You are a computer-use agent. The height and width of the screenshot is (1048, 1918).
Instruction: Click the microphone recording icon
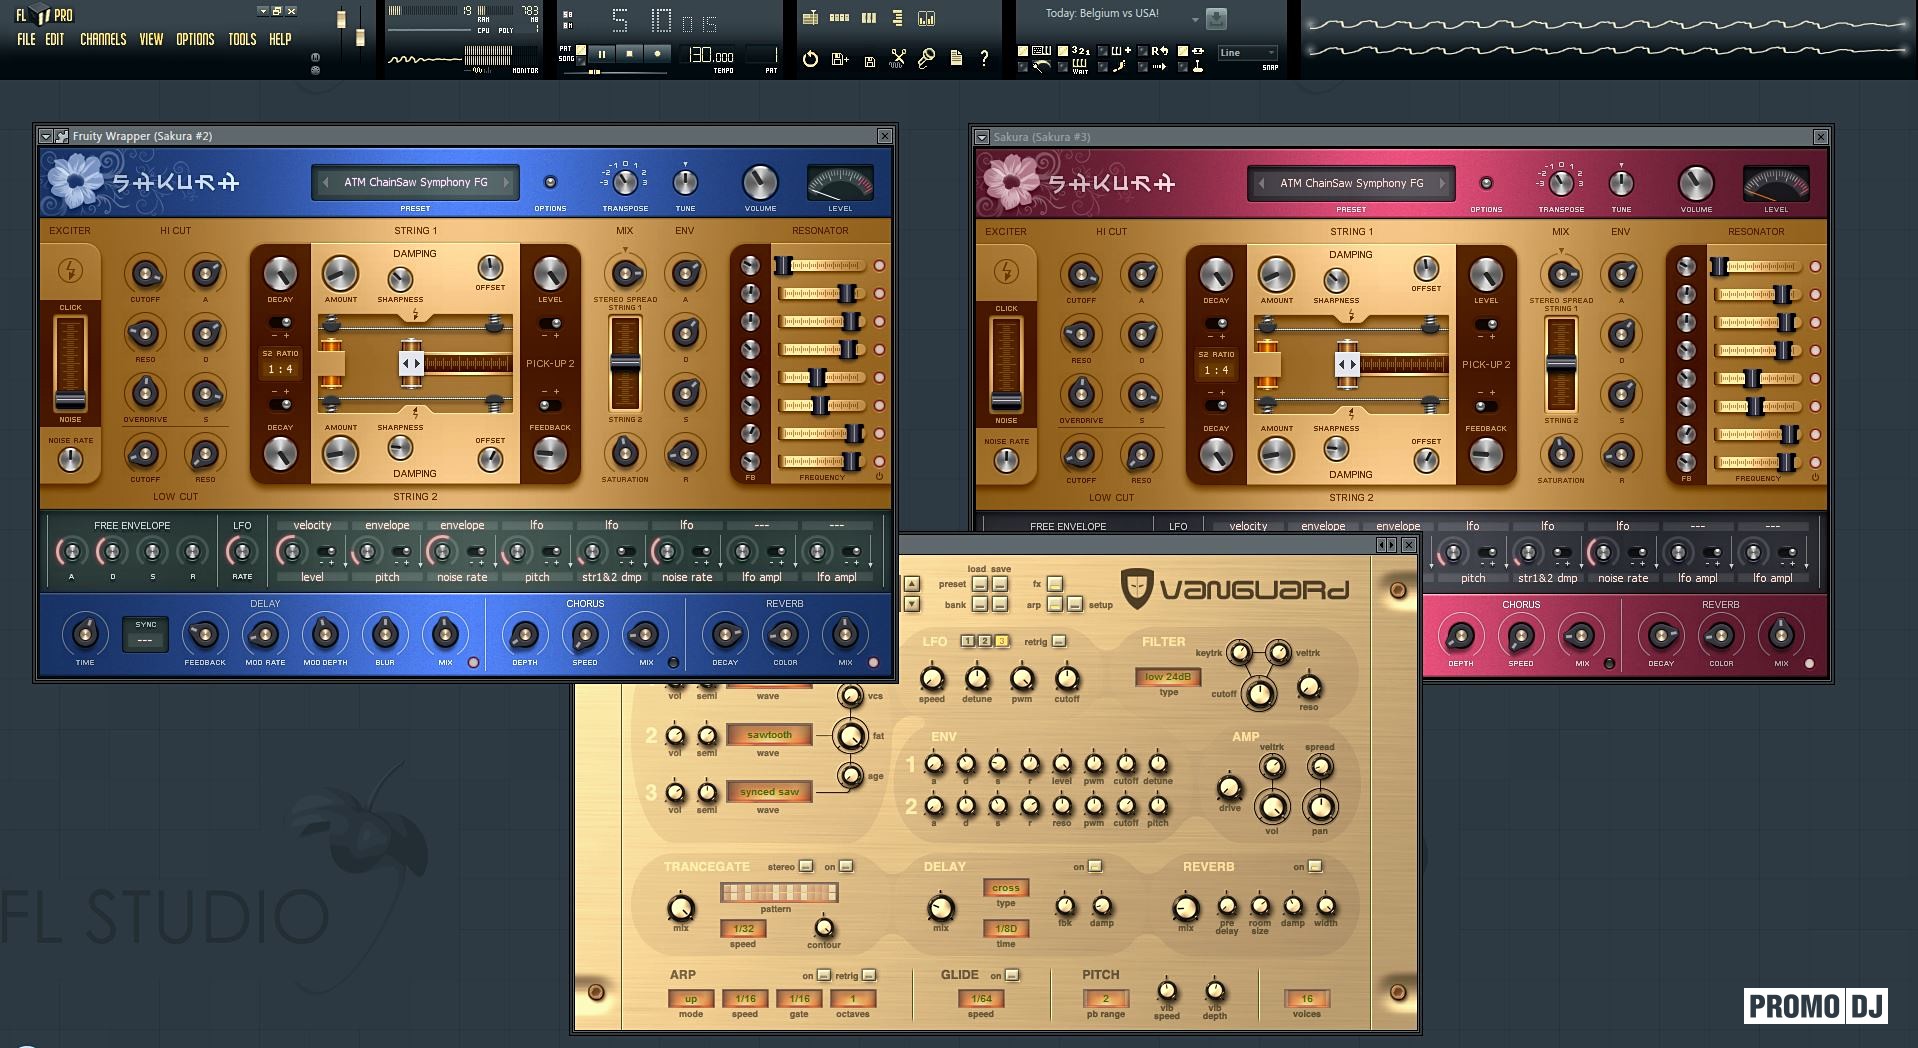pyautogui.click(x=926, y=59)
